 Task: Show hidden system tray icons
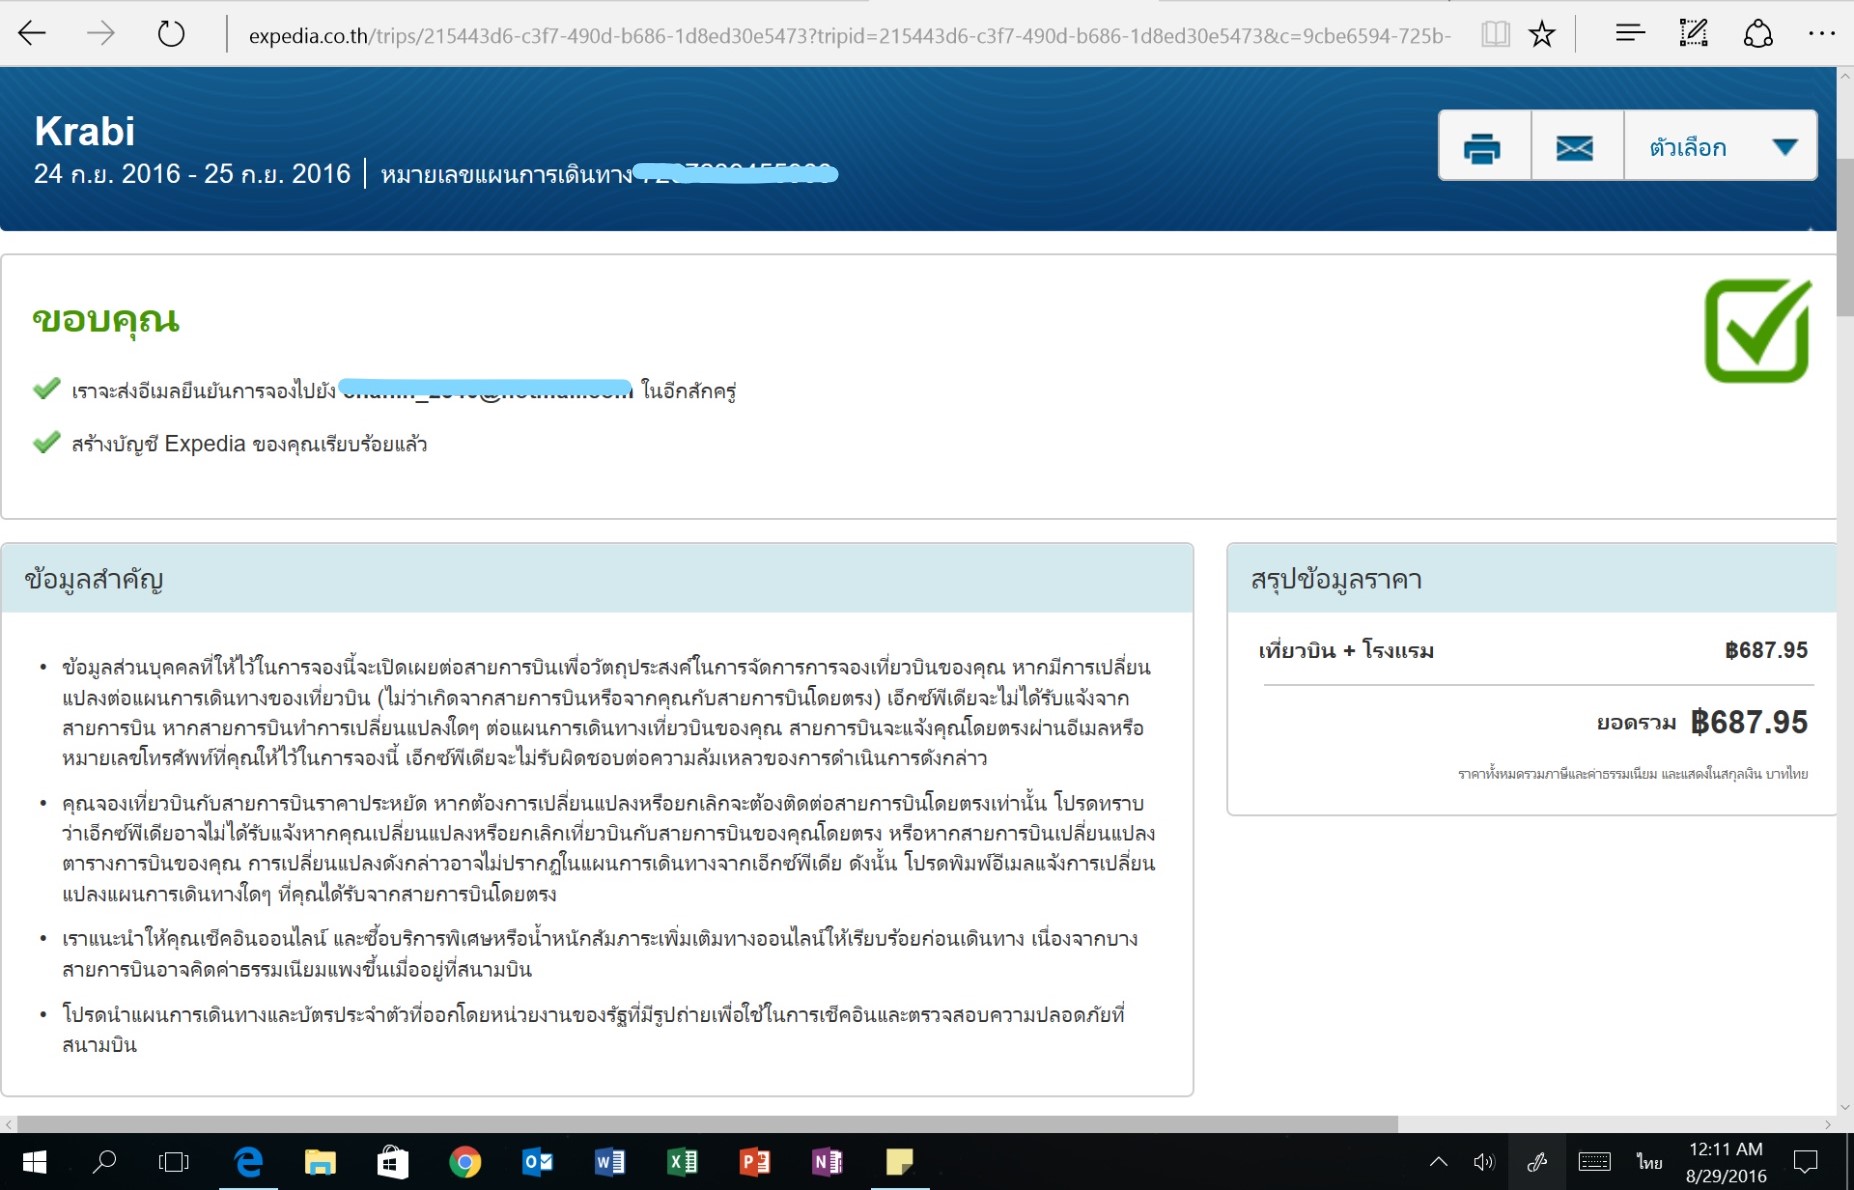(1438, 1162)
